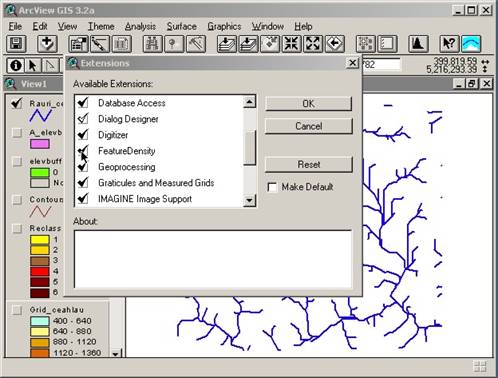498x378 pixels.
Task: Click the Reset button
Action: [308, 165]
